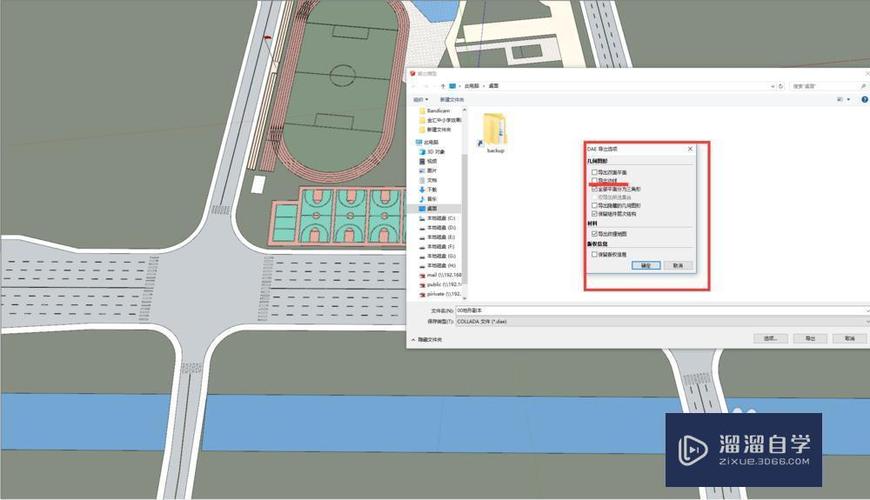The height and width of the screenshot is (500, 870).
Task: Open the help question mark icon
Action: (x=864, y=99)
